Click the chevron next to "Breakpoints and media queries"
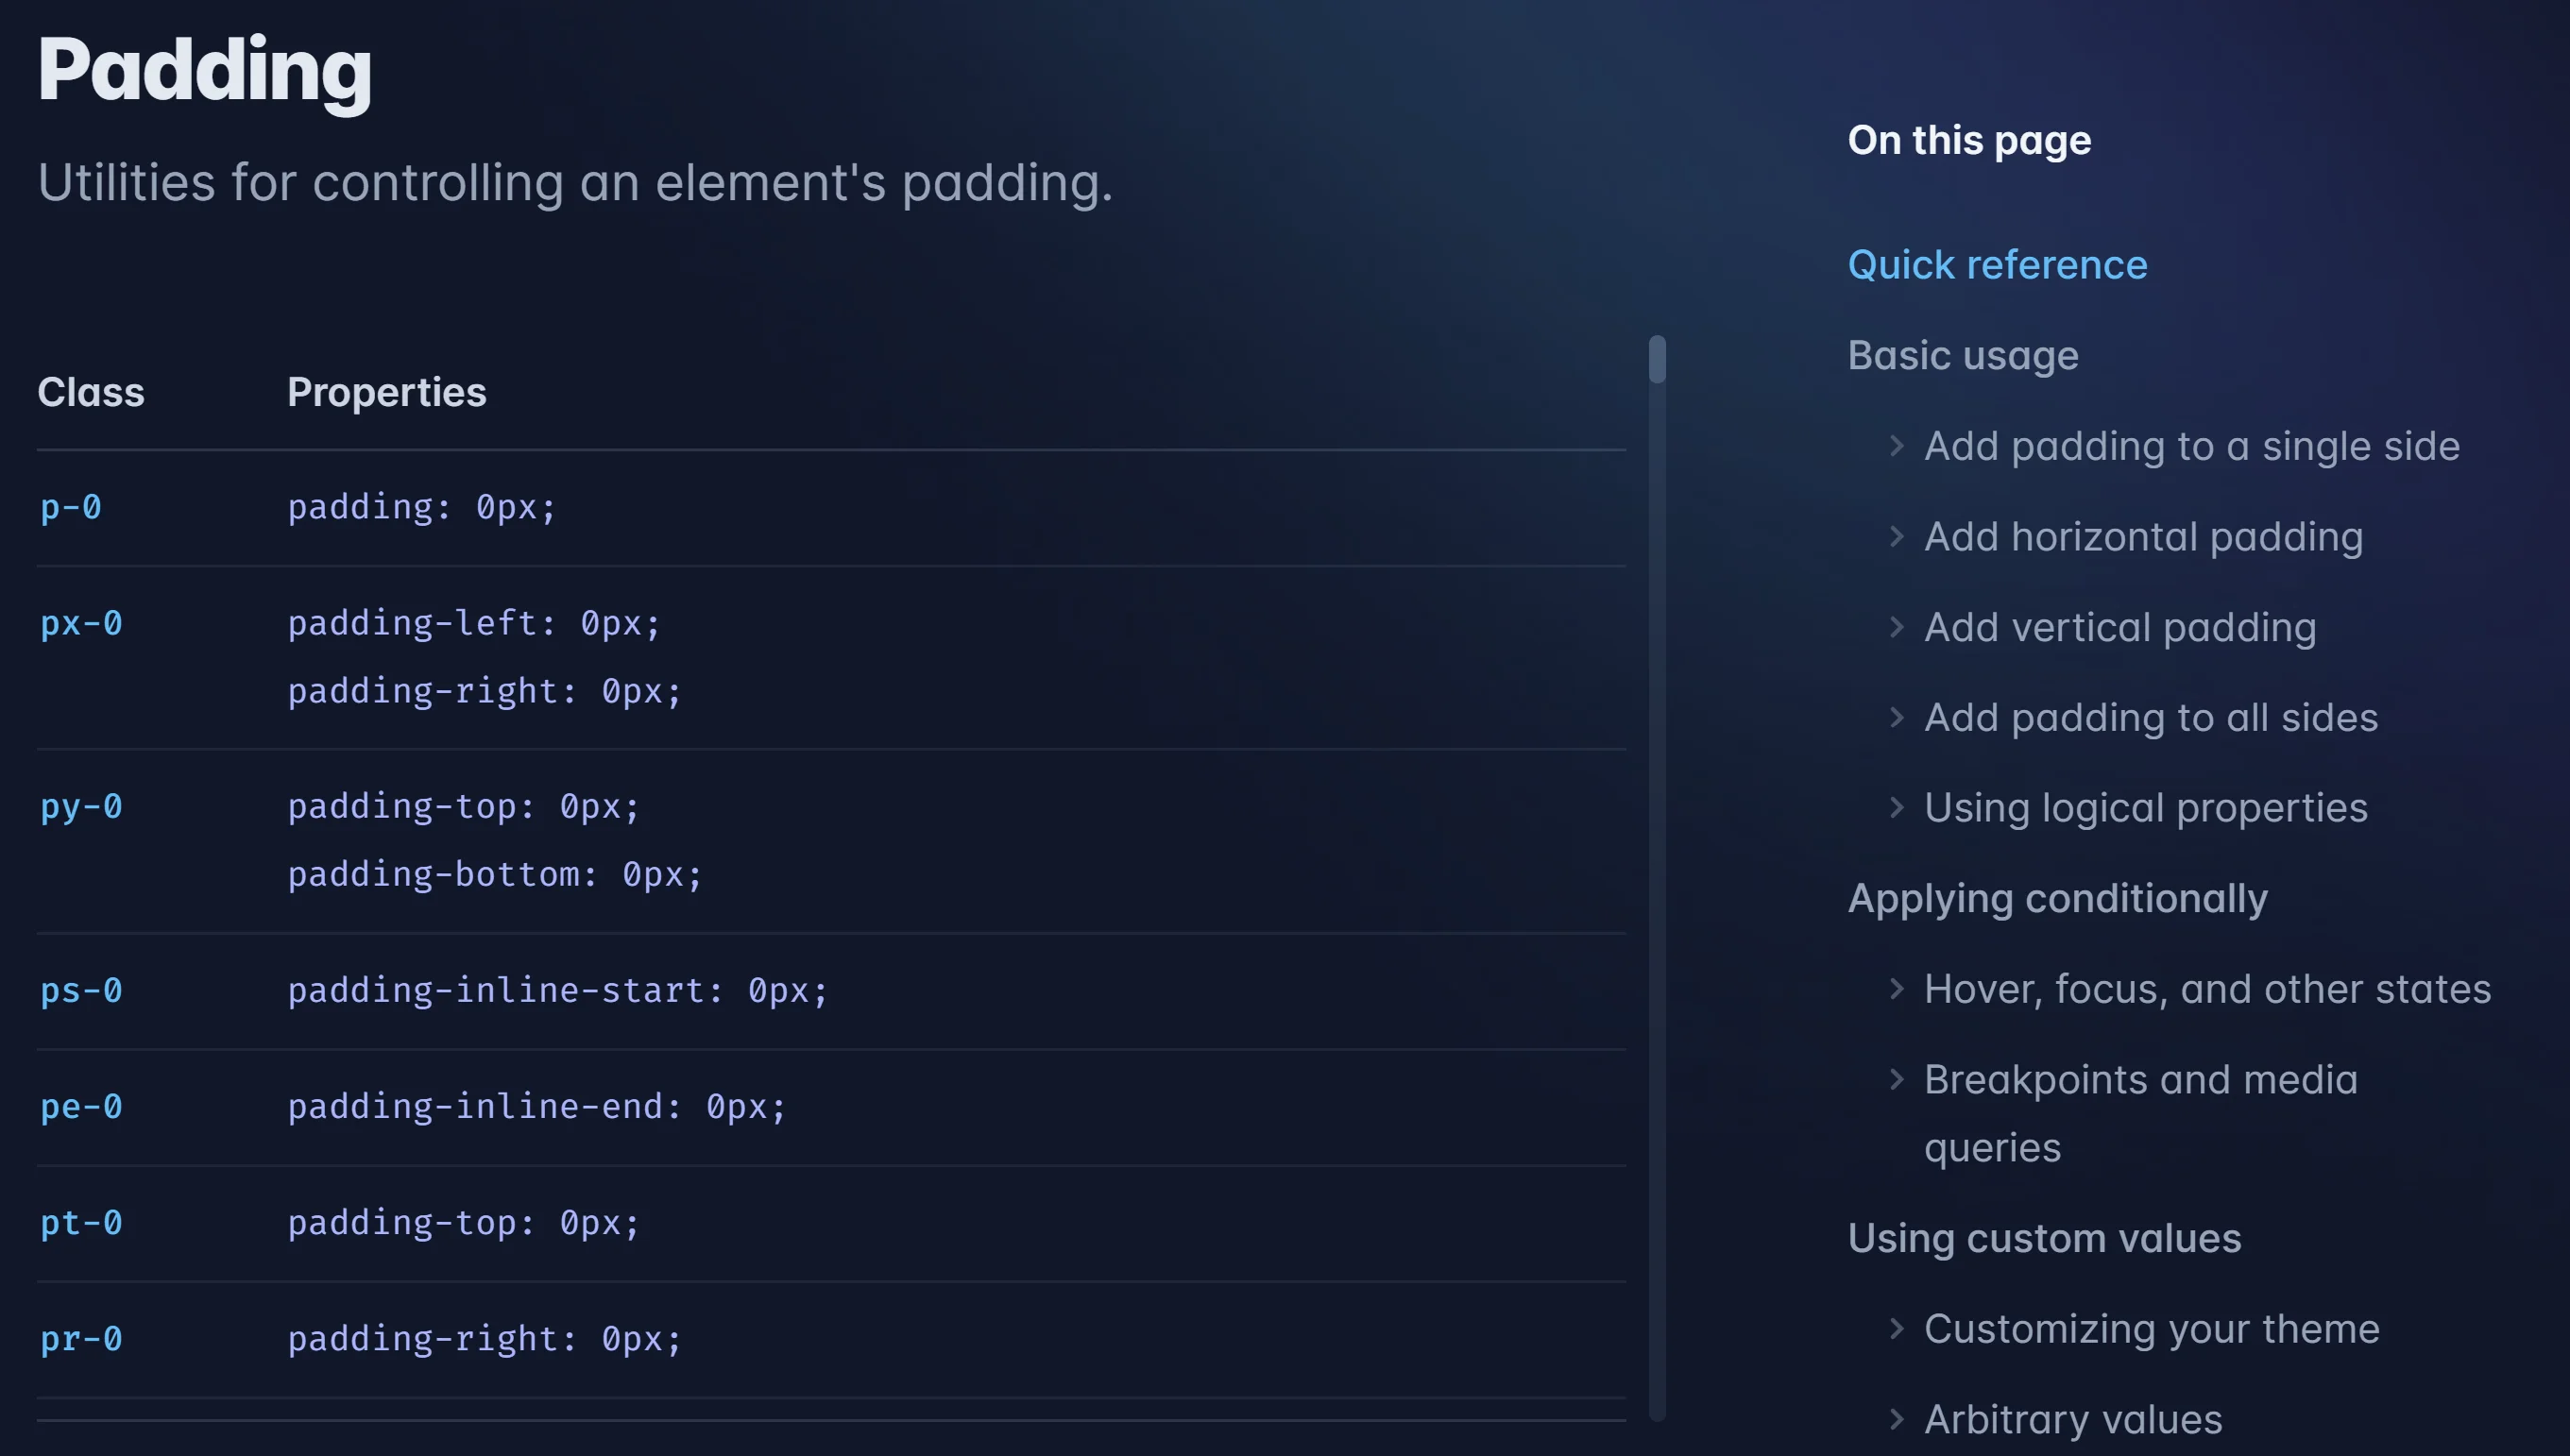Screen dimensions: 2570x1456 click(1897, 1079)
